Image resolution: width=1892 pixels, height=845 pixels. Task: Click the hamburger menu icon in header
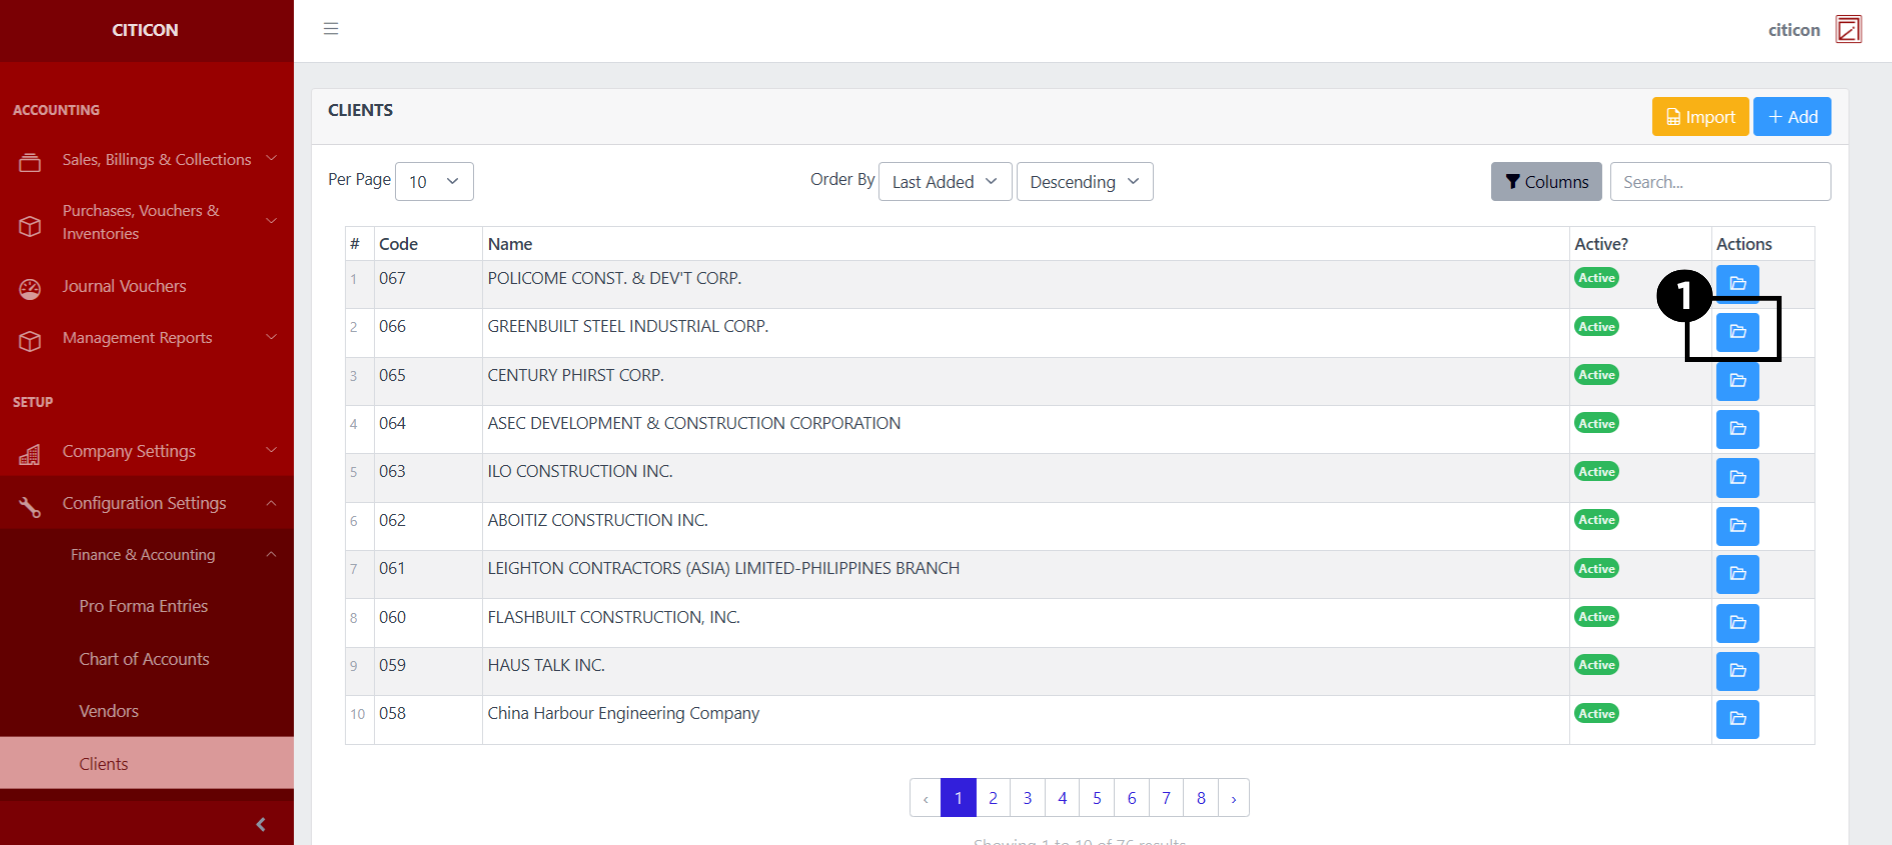(331, 29)
